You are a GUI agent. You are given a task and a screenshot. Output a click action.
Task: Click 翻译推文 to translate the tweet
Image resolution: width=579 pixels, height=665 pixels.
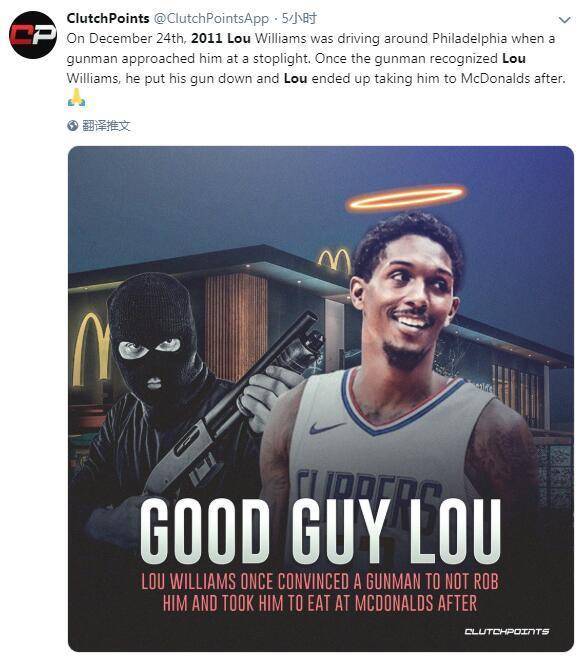click(x=106, y=126)
